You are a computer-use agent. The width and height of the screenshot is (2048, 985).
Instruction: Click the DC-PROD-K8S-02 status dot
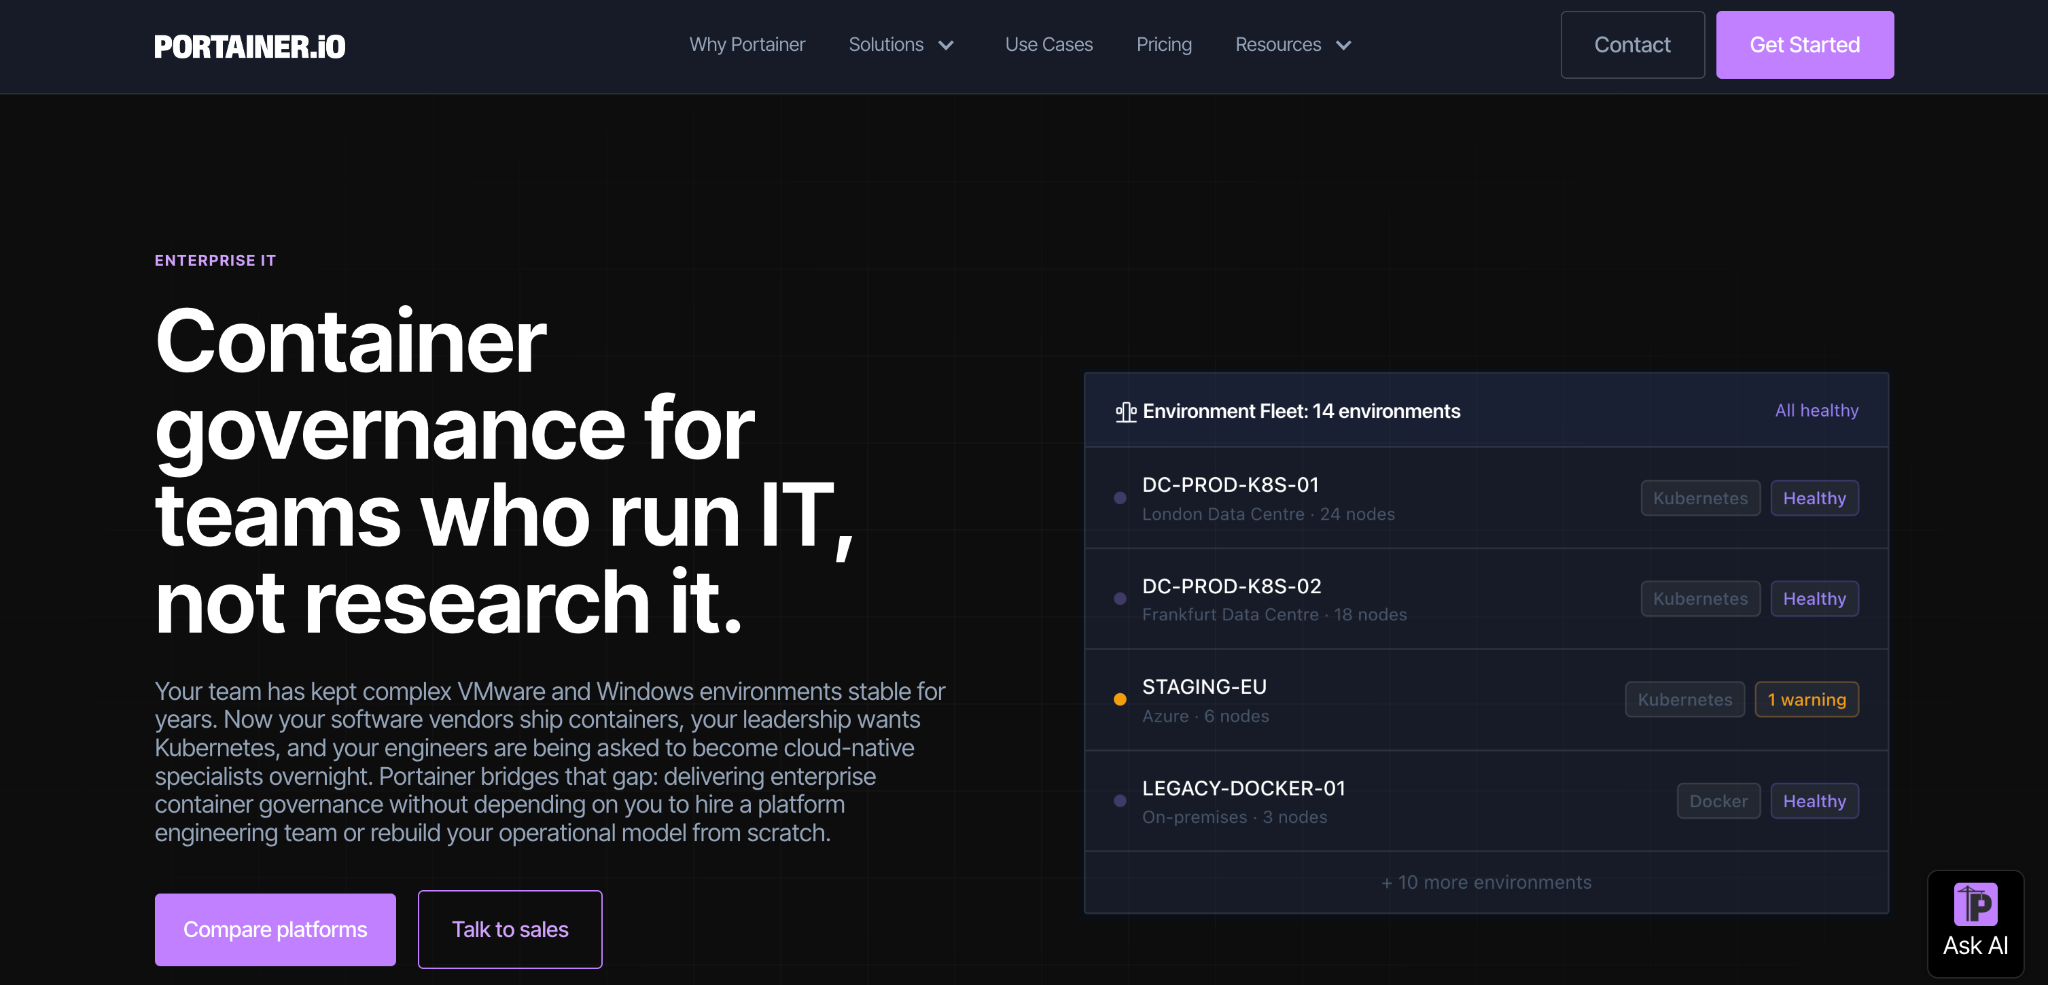[x=1120, y=599]
